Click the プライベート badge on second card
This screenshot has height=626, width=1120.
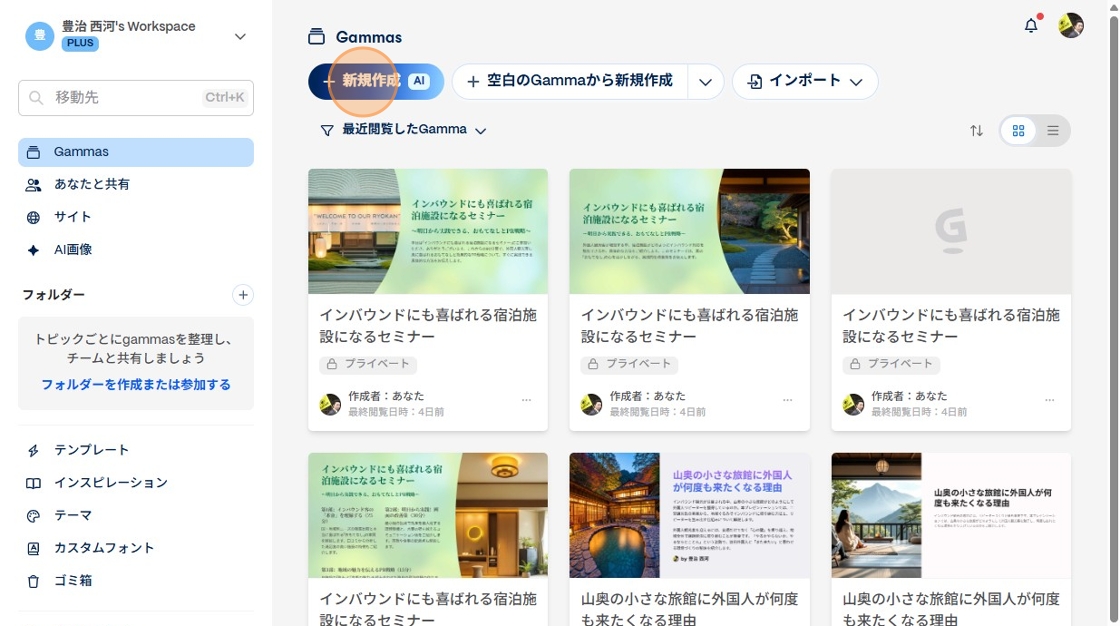629,364
